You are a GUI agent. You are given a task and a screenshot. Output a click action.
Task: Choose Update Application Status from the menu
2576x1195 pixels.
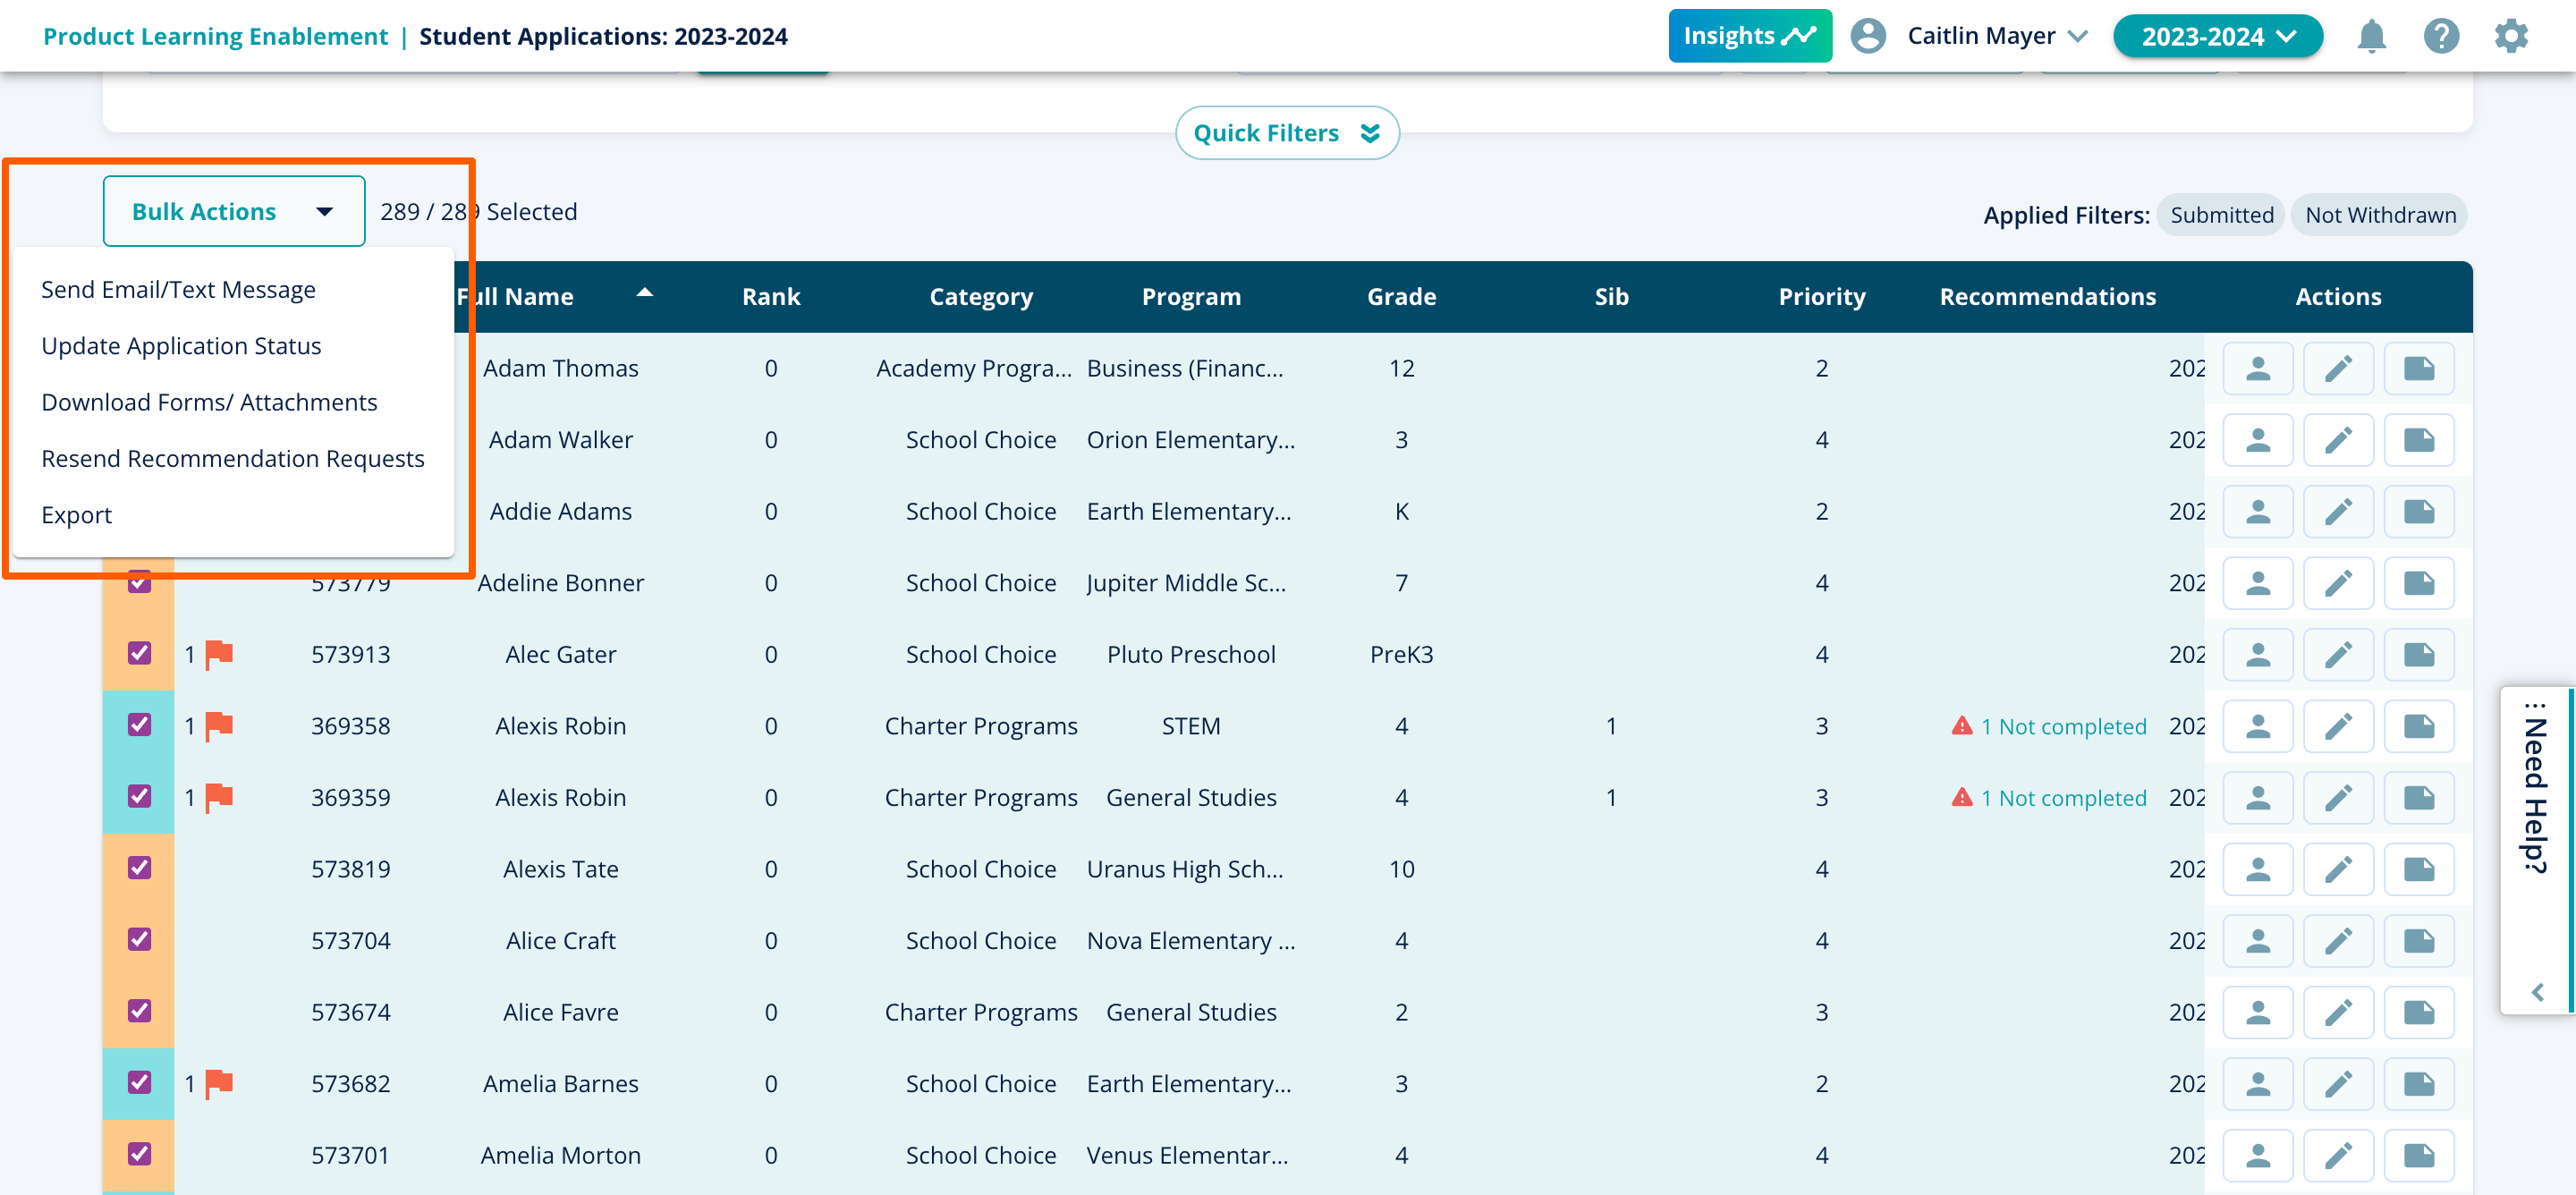[x=181, y=346]
